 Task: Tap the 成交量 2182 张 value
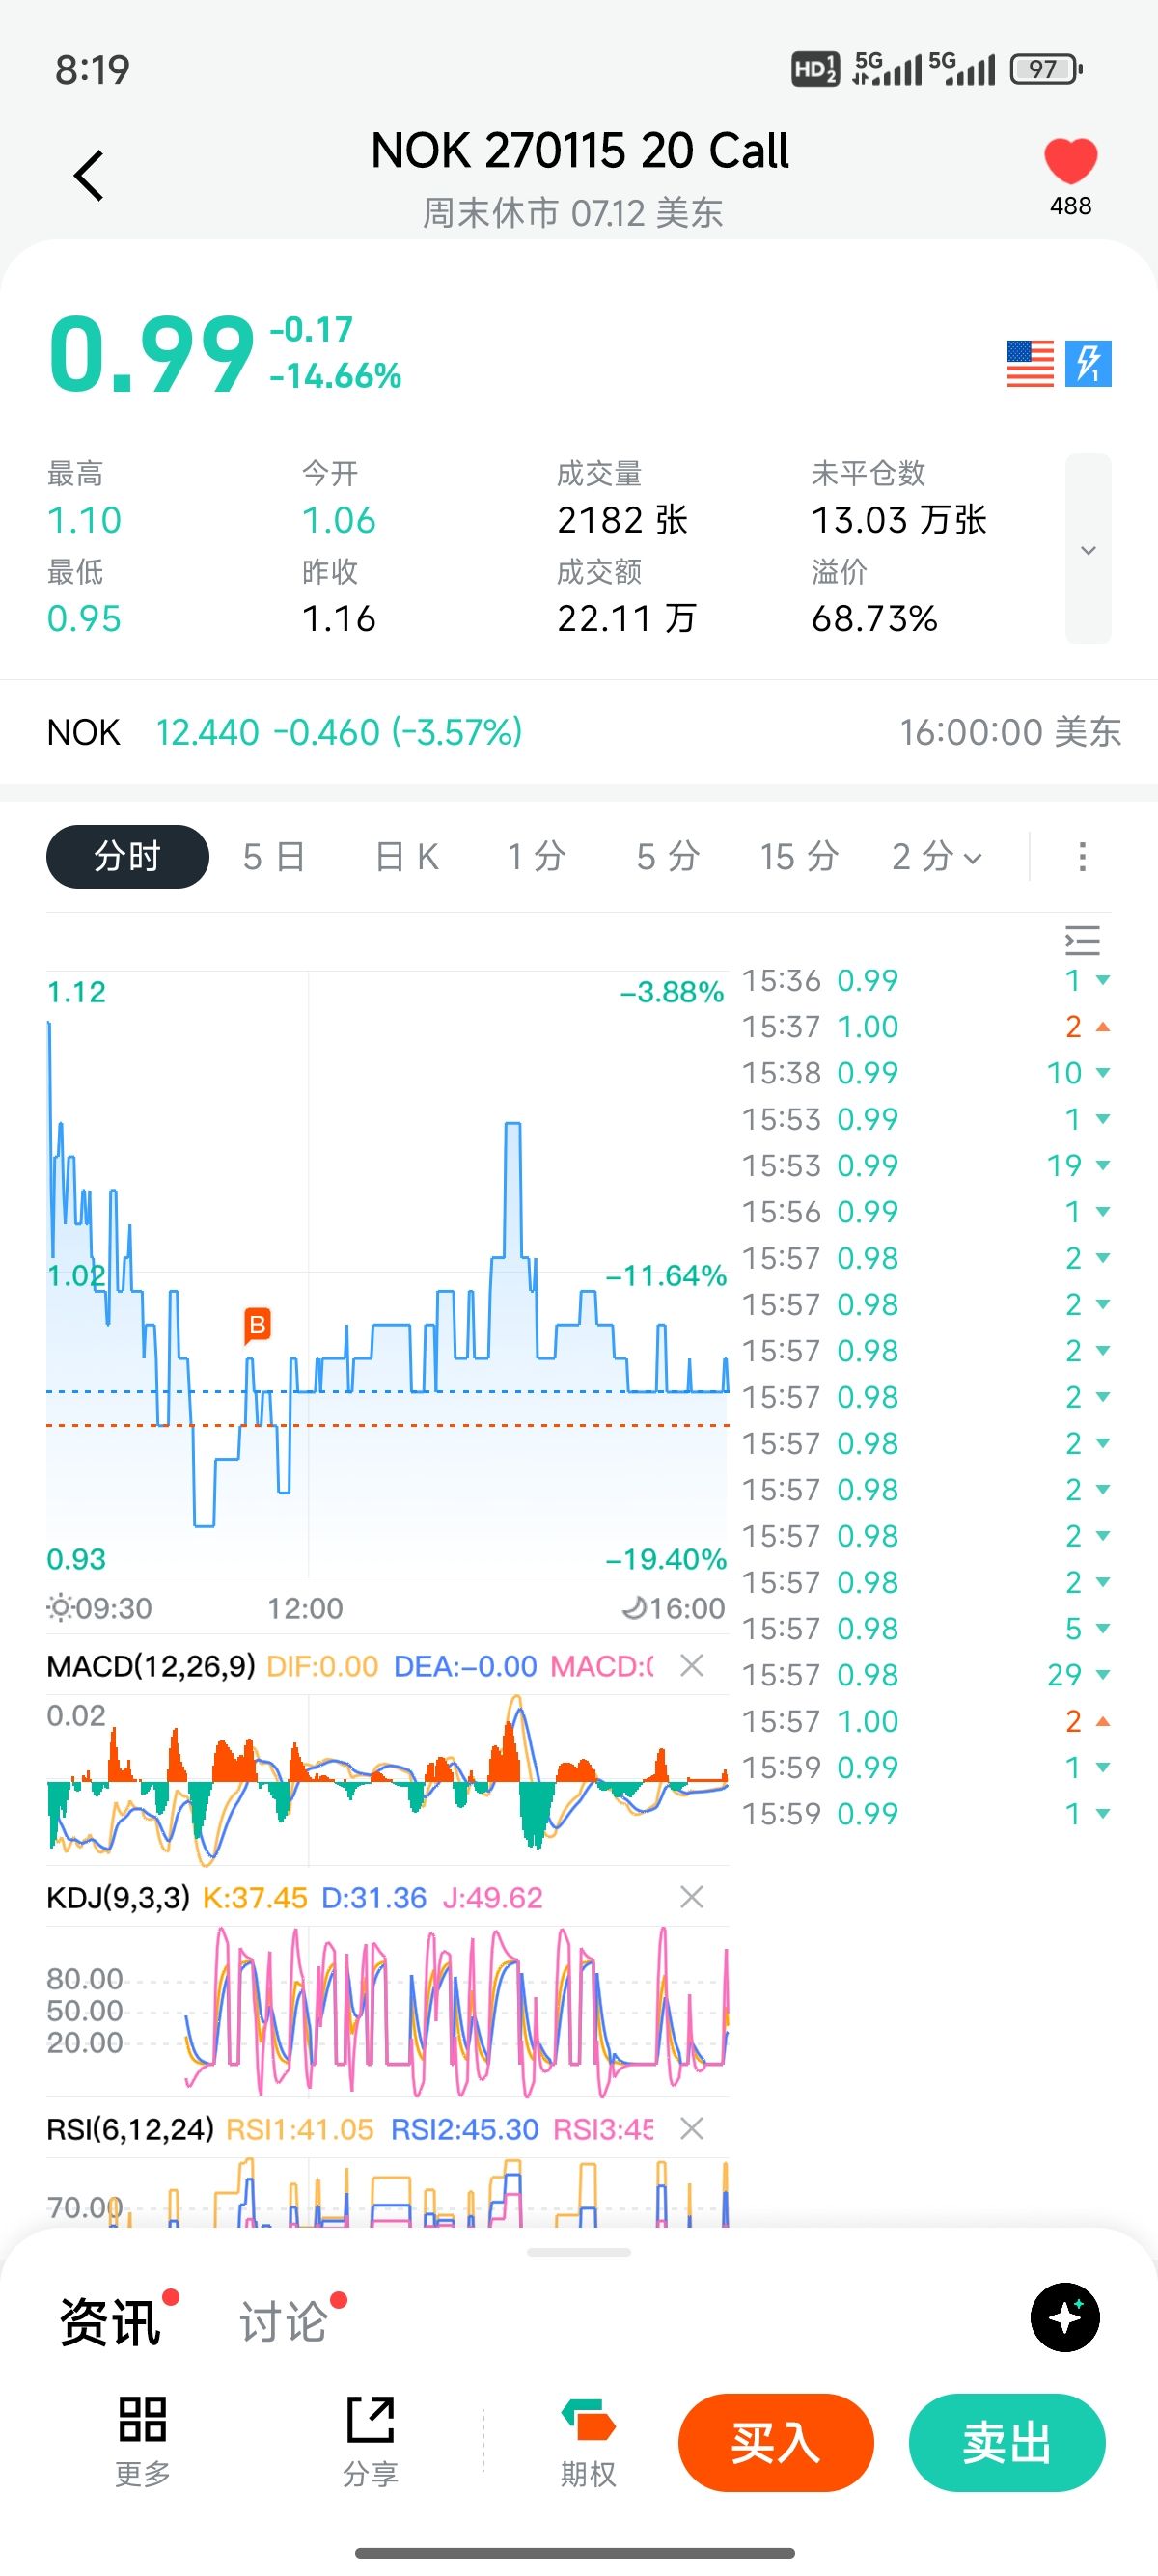(x=622, y=520)
